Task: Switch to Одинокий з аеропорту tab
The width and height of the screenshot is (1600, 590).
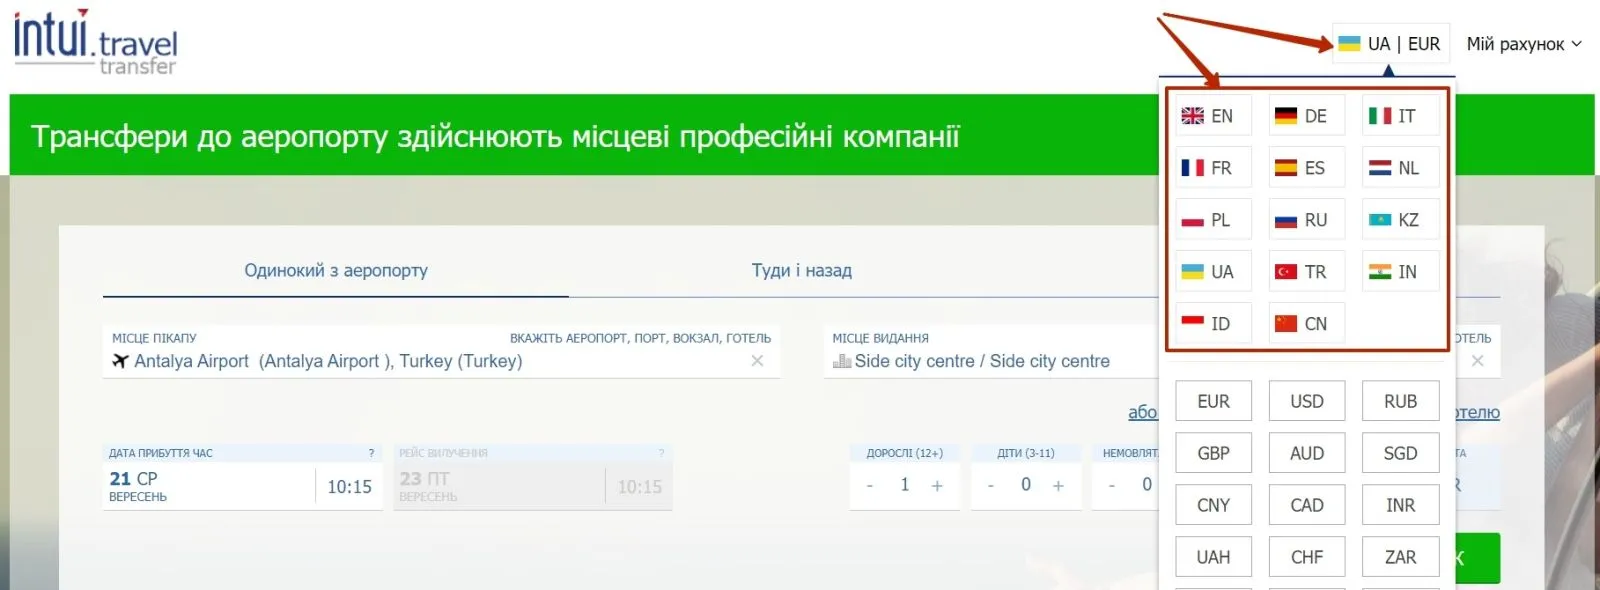Action: point(336,270)
